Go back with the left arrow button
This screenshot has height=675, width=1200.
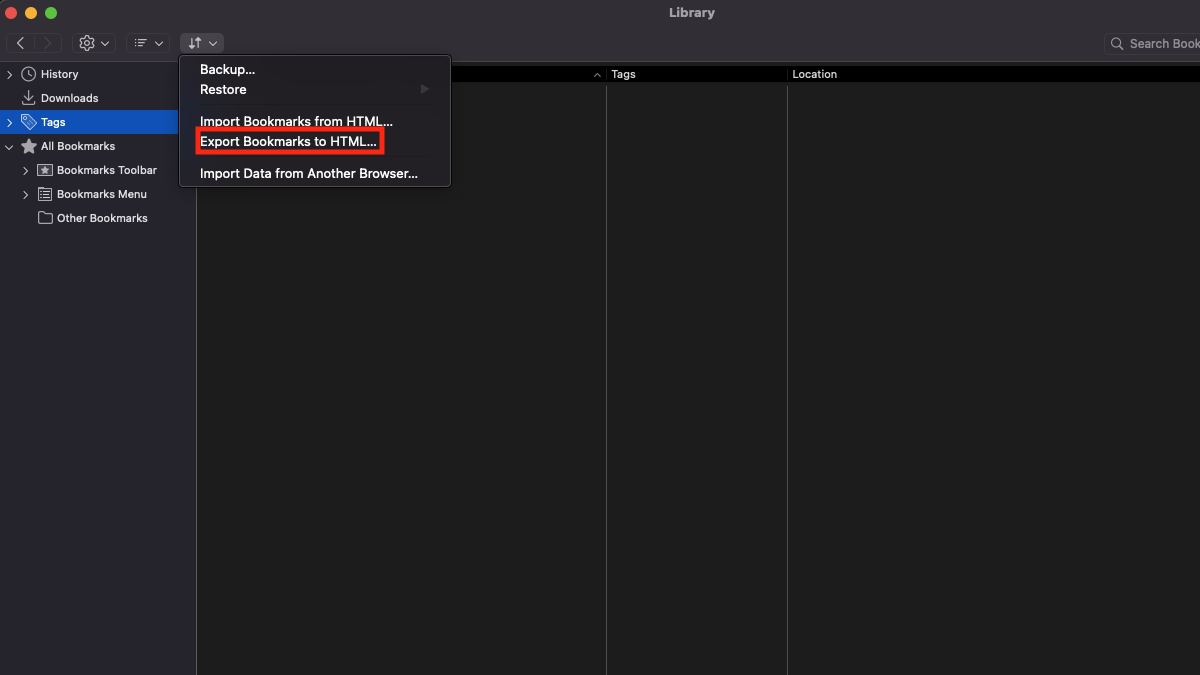click(21, 43)
